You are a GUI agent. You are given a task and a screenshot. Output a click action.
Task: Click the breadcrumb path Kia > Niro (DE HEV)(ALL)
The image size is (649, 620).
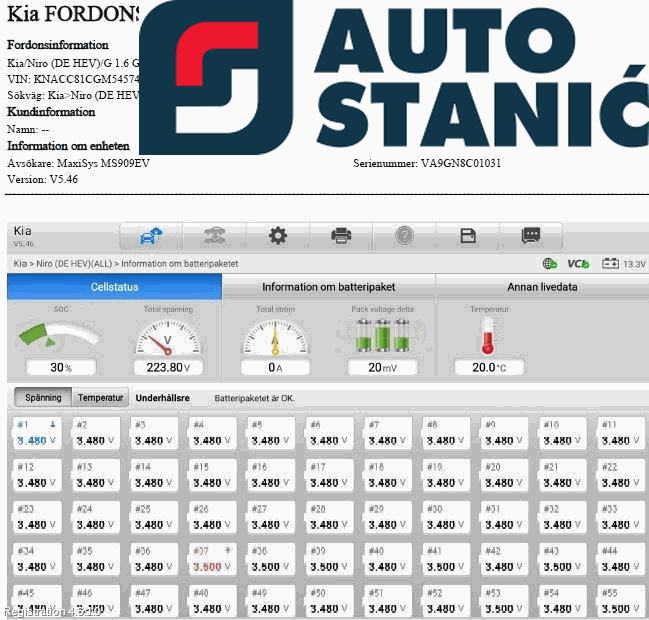63,264
